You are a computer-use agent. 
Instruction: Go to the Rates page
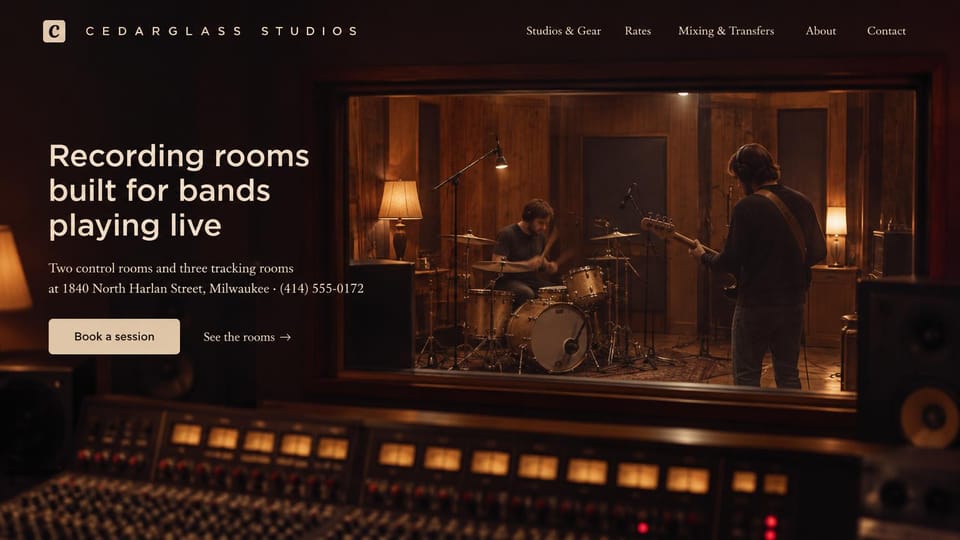[x=637, y=31]
